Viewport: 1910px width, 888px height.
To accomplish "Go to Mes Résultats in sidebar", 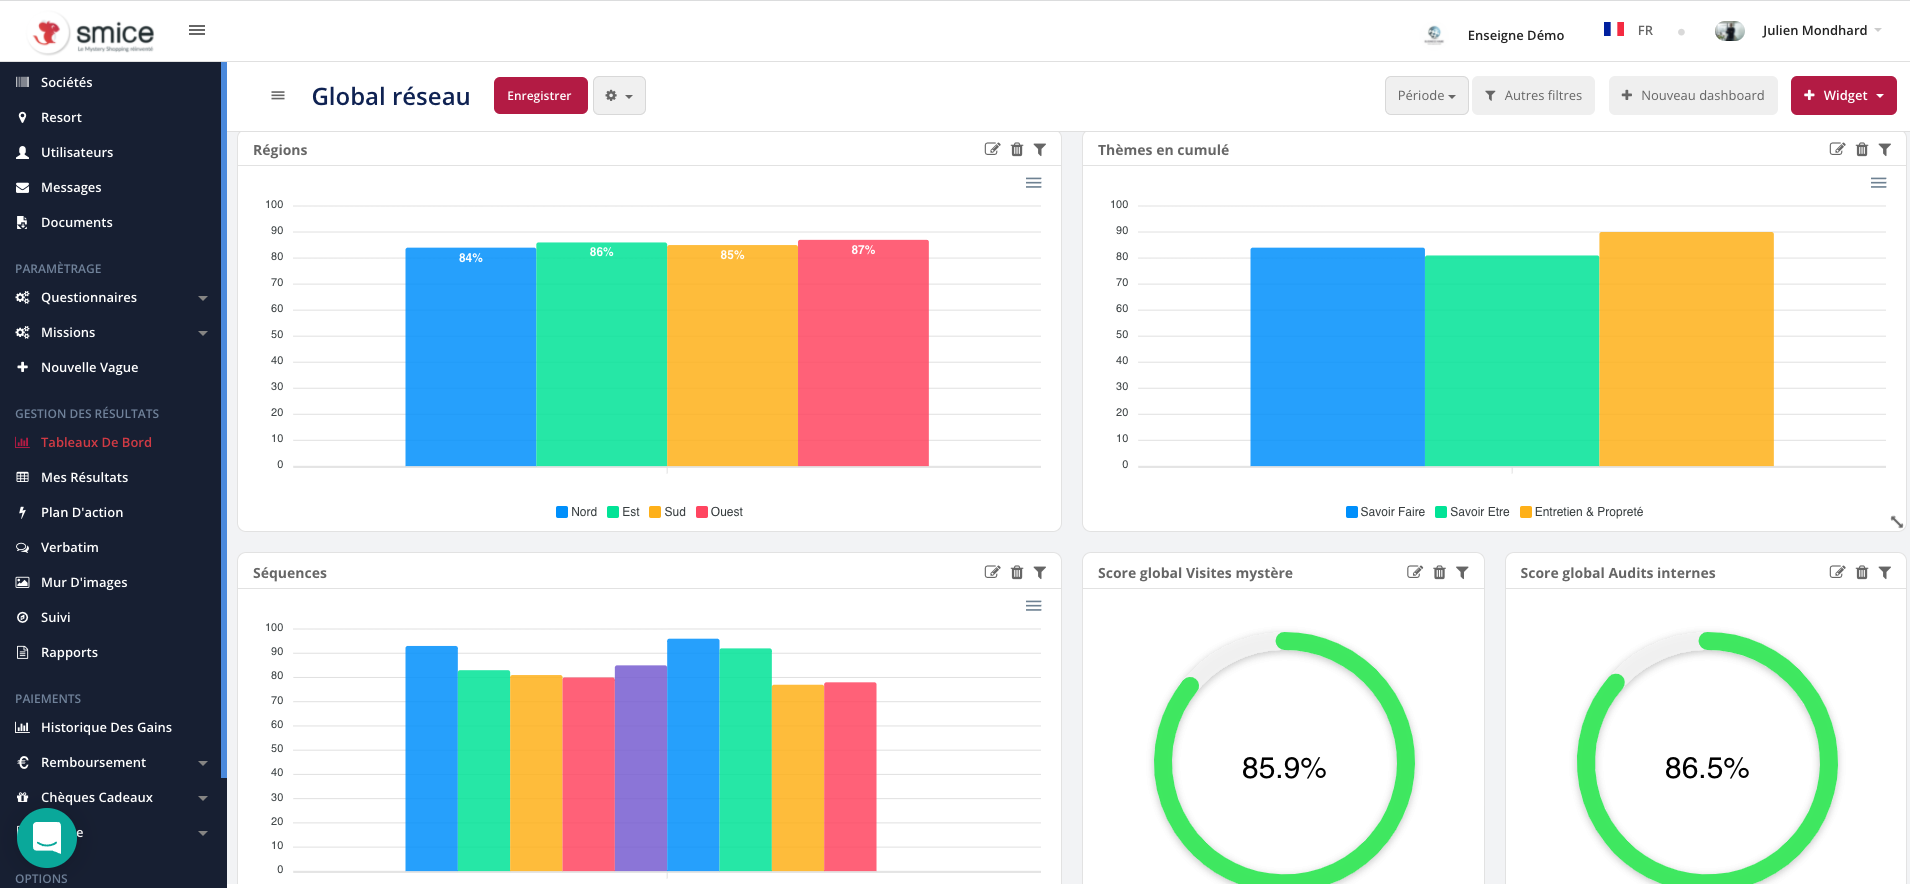I will click(84, 478).
